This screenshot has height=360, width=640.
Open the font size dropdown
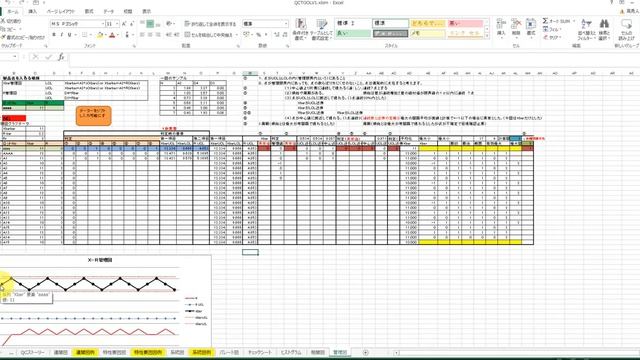coord(117,24)
